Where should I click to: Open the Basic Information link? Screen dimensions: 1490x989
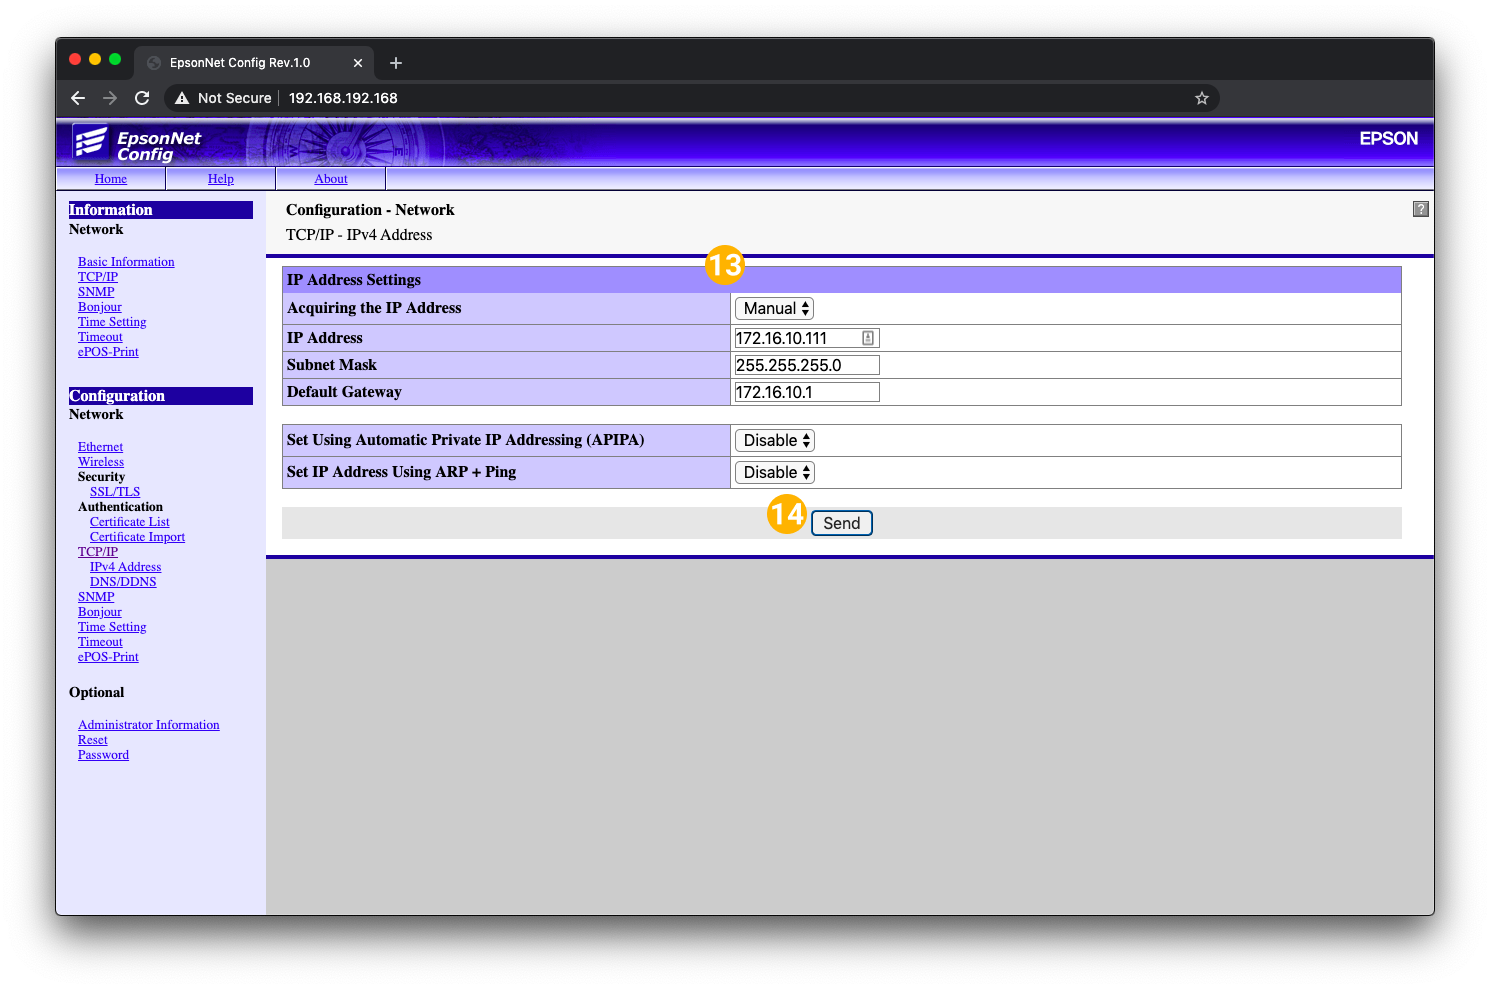pyautogui.click(x=126, y=262)
